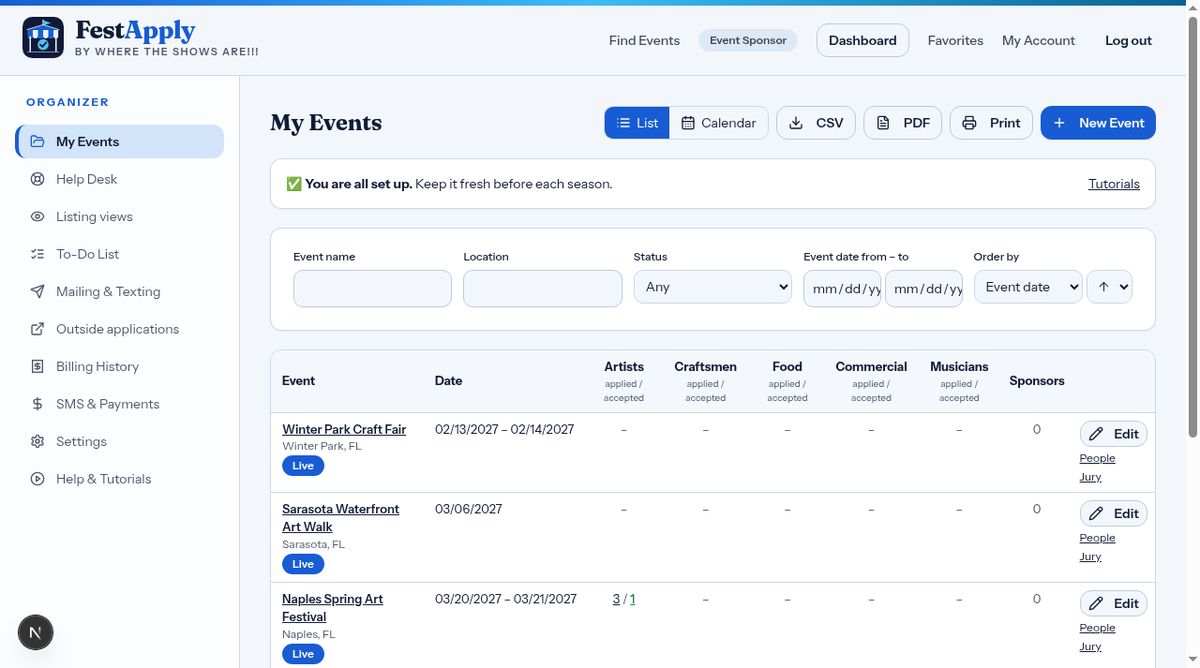
Task: Open Outside applications in sidebar
Action: coord(119,329)
